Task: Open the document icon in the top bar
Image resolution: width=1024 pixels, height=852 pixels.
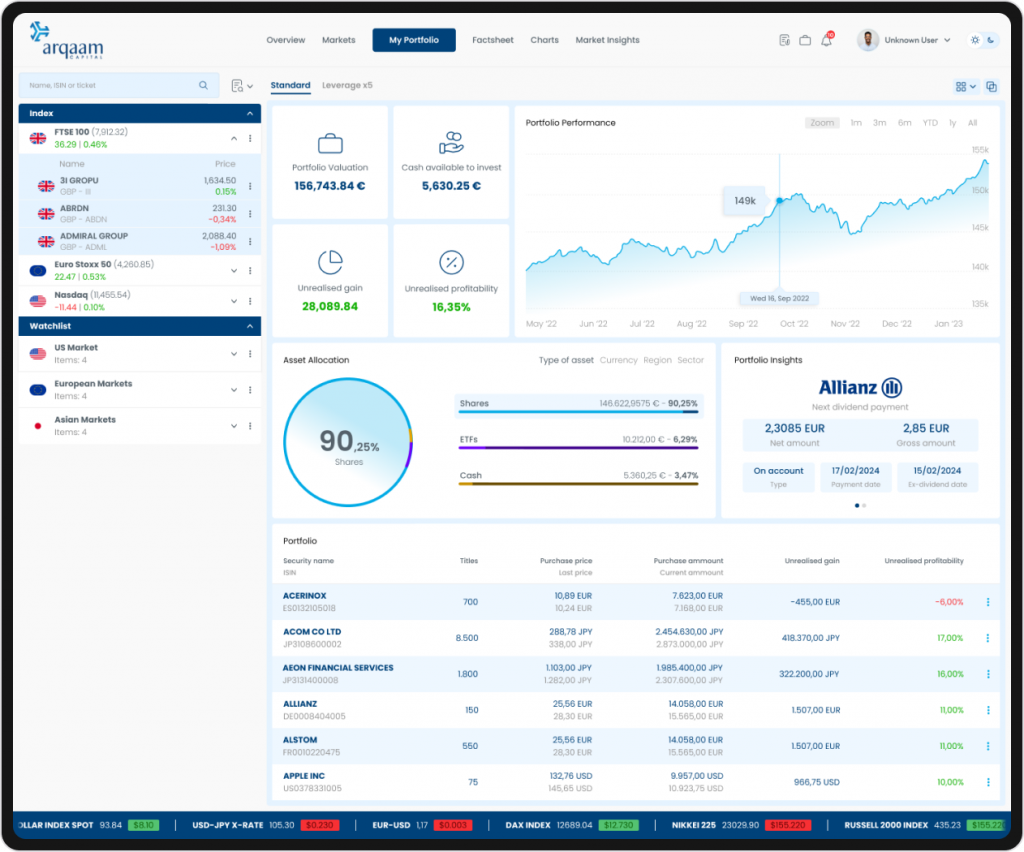Action: [784, 41]
